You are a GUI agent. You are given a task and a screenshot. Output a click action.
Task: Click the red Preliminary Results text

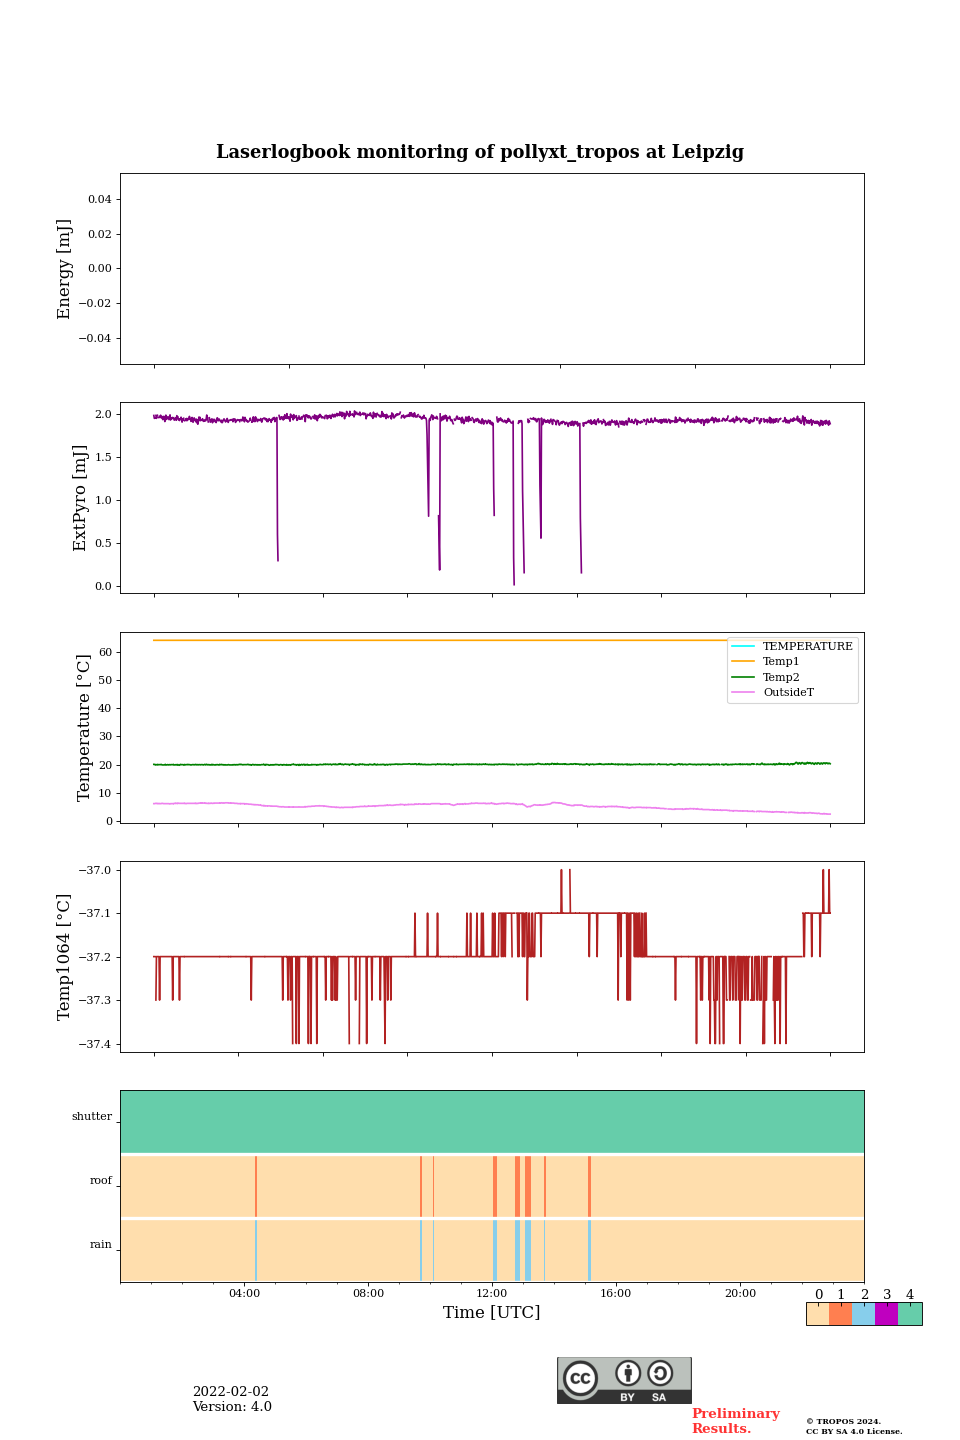[735, 1421]
